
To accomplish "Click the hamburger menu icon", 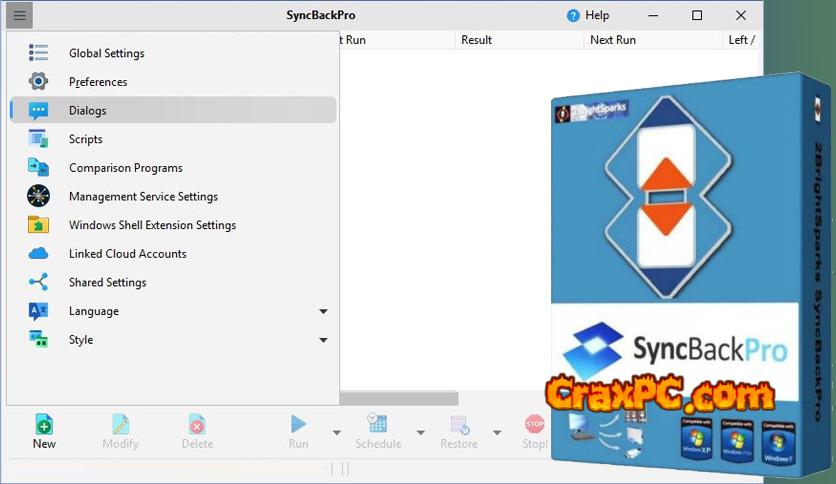I will [20, 15].
